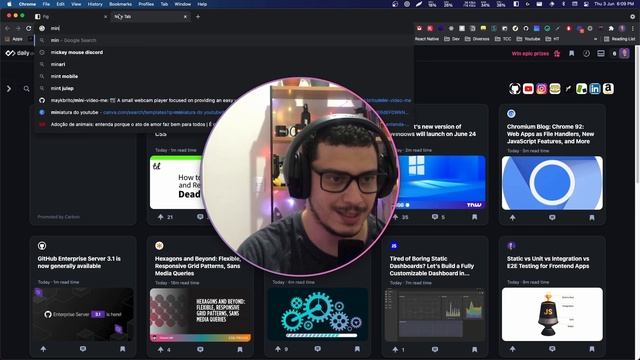The image size is (640, 360).
Task: Open Hexagons and Beyond article thumbnail
Action: (x=200, y=314)
